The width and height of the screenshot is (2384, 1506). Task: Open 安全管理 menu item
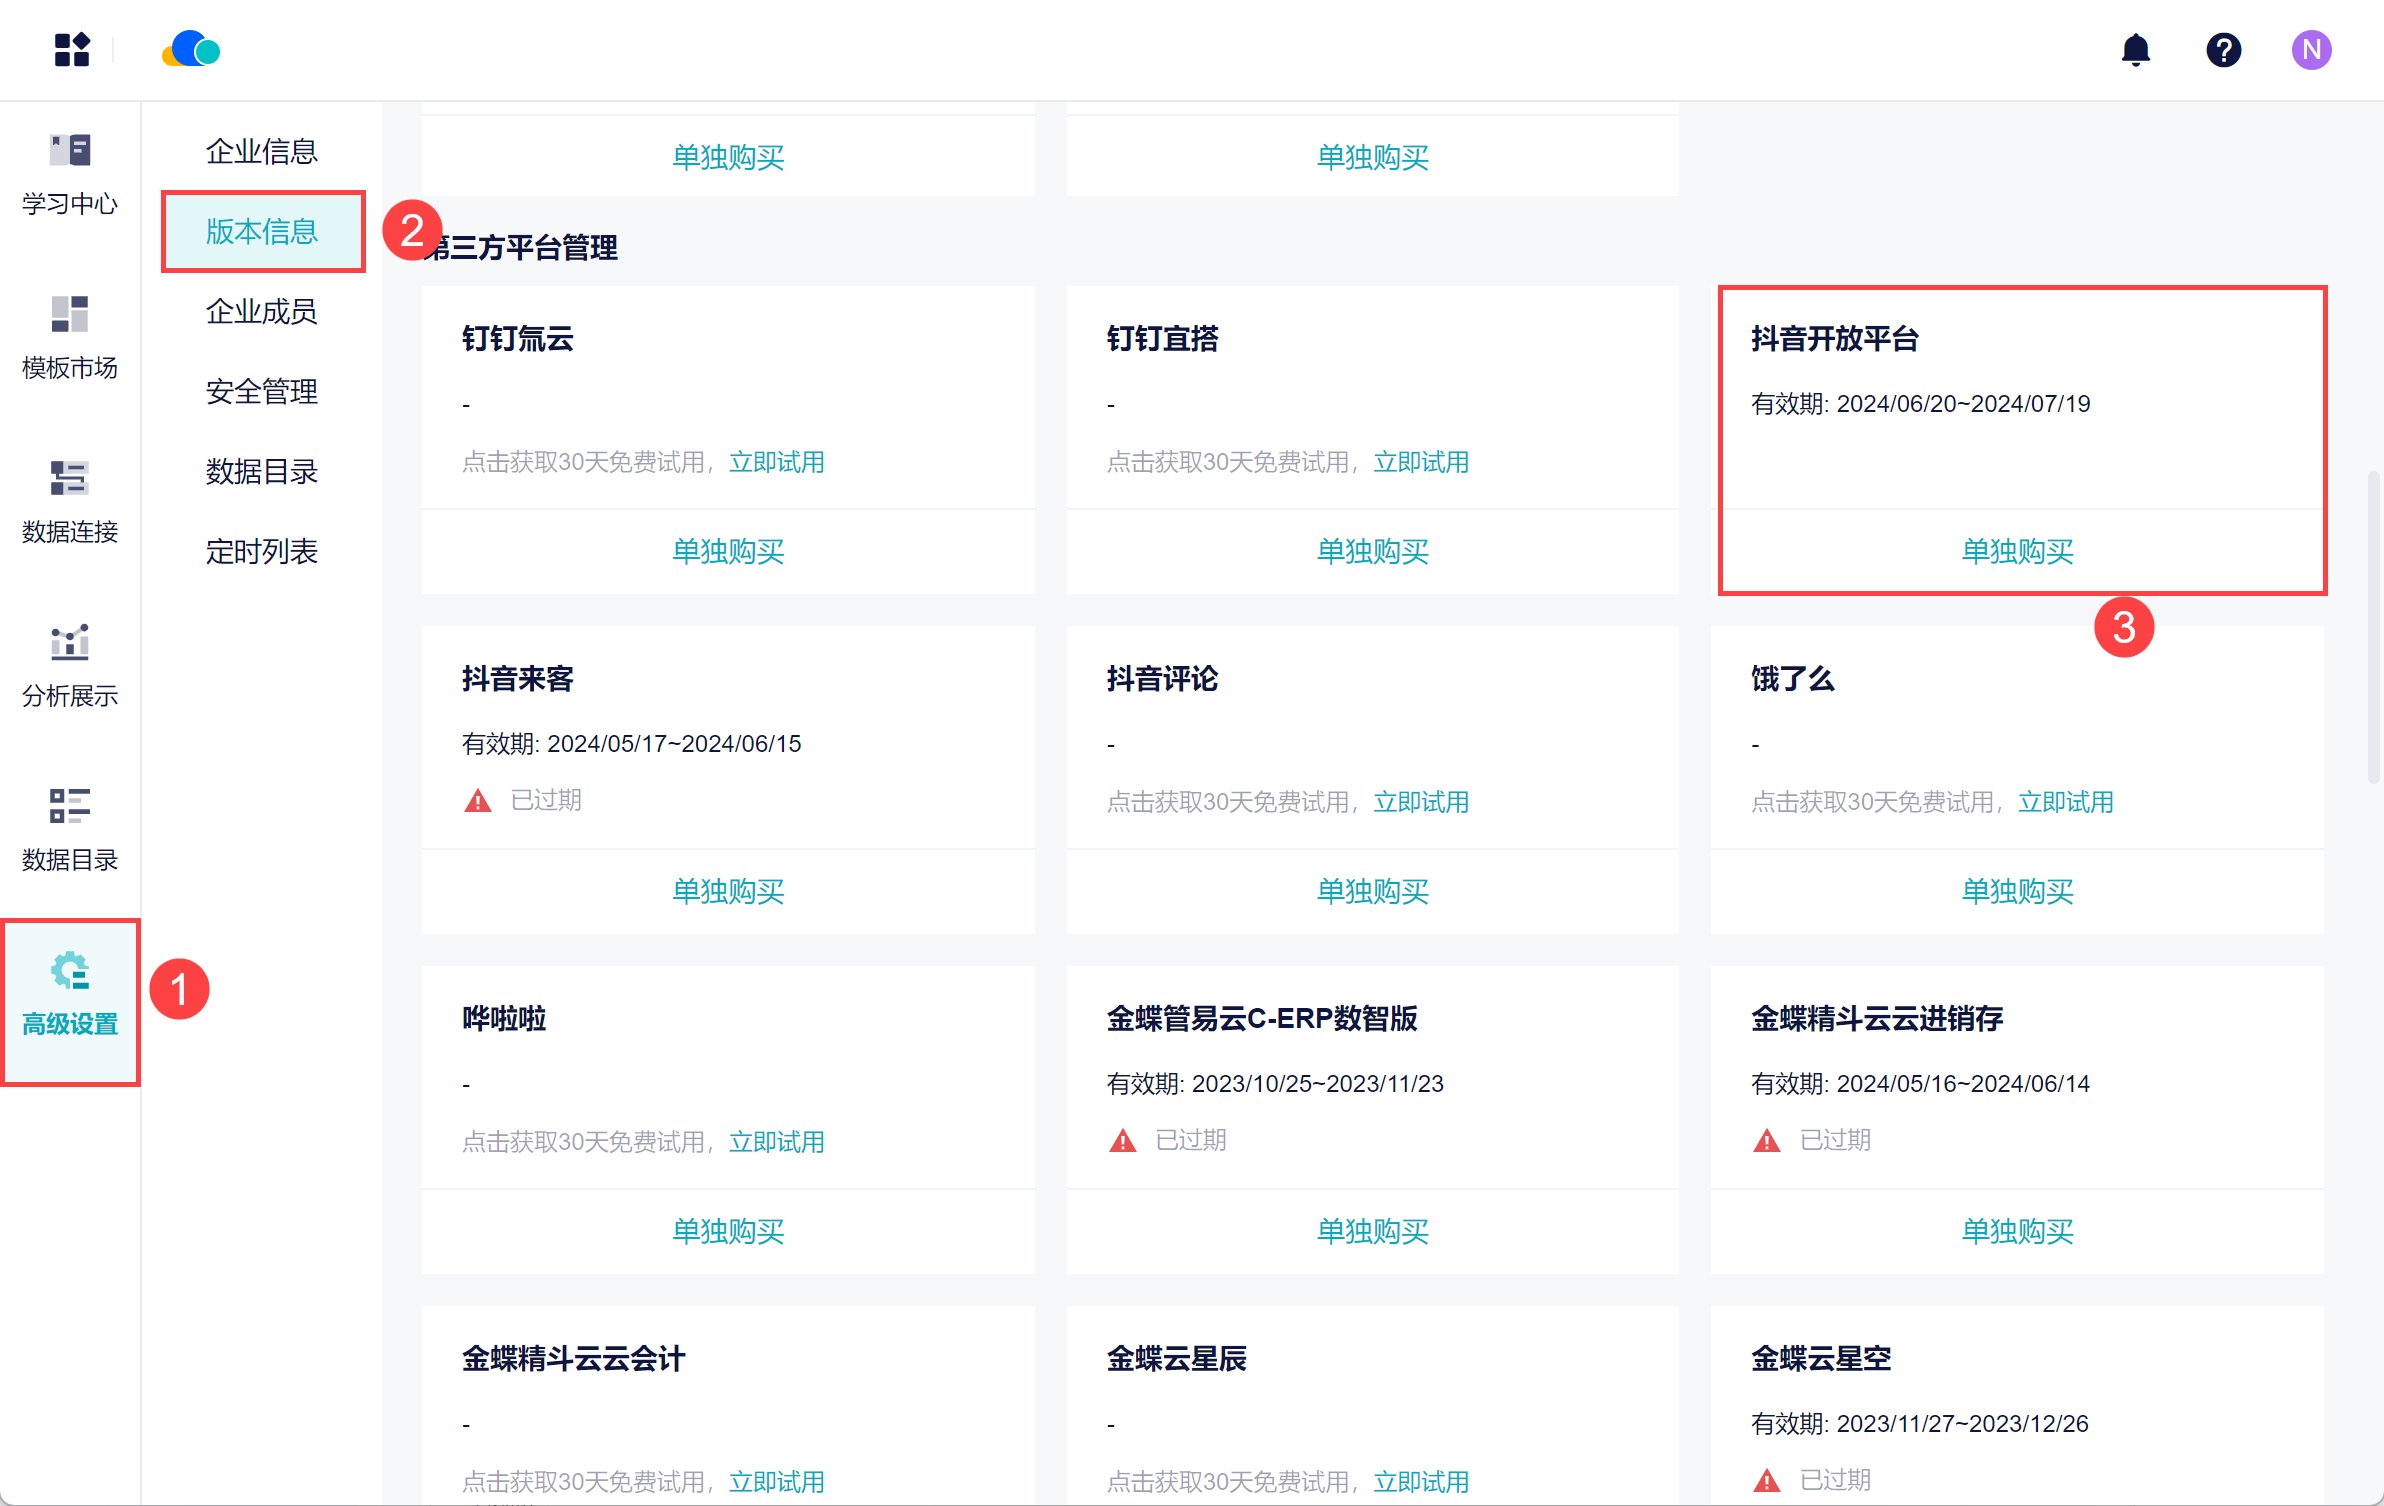(261, 391)
